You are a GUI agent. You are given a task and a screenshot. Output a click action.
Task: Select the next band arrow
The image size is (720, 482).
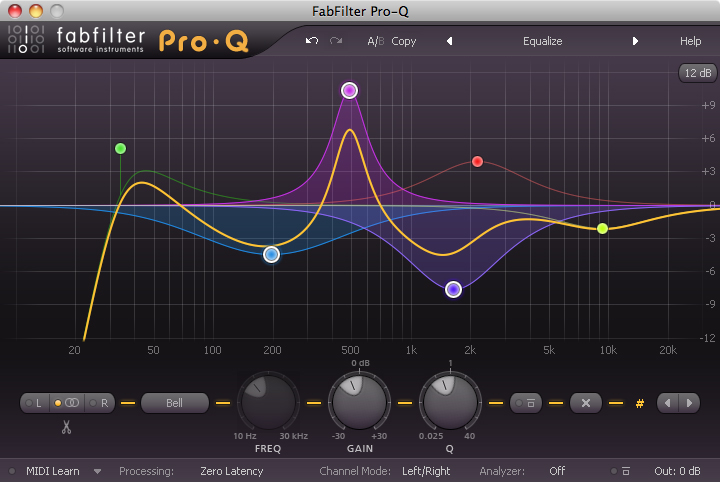pyautogui.click(x=689, y=403)
